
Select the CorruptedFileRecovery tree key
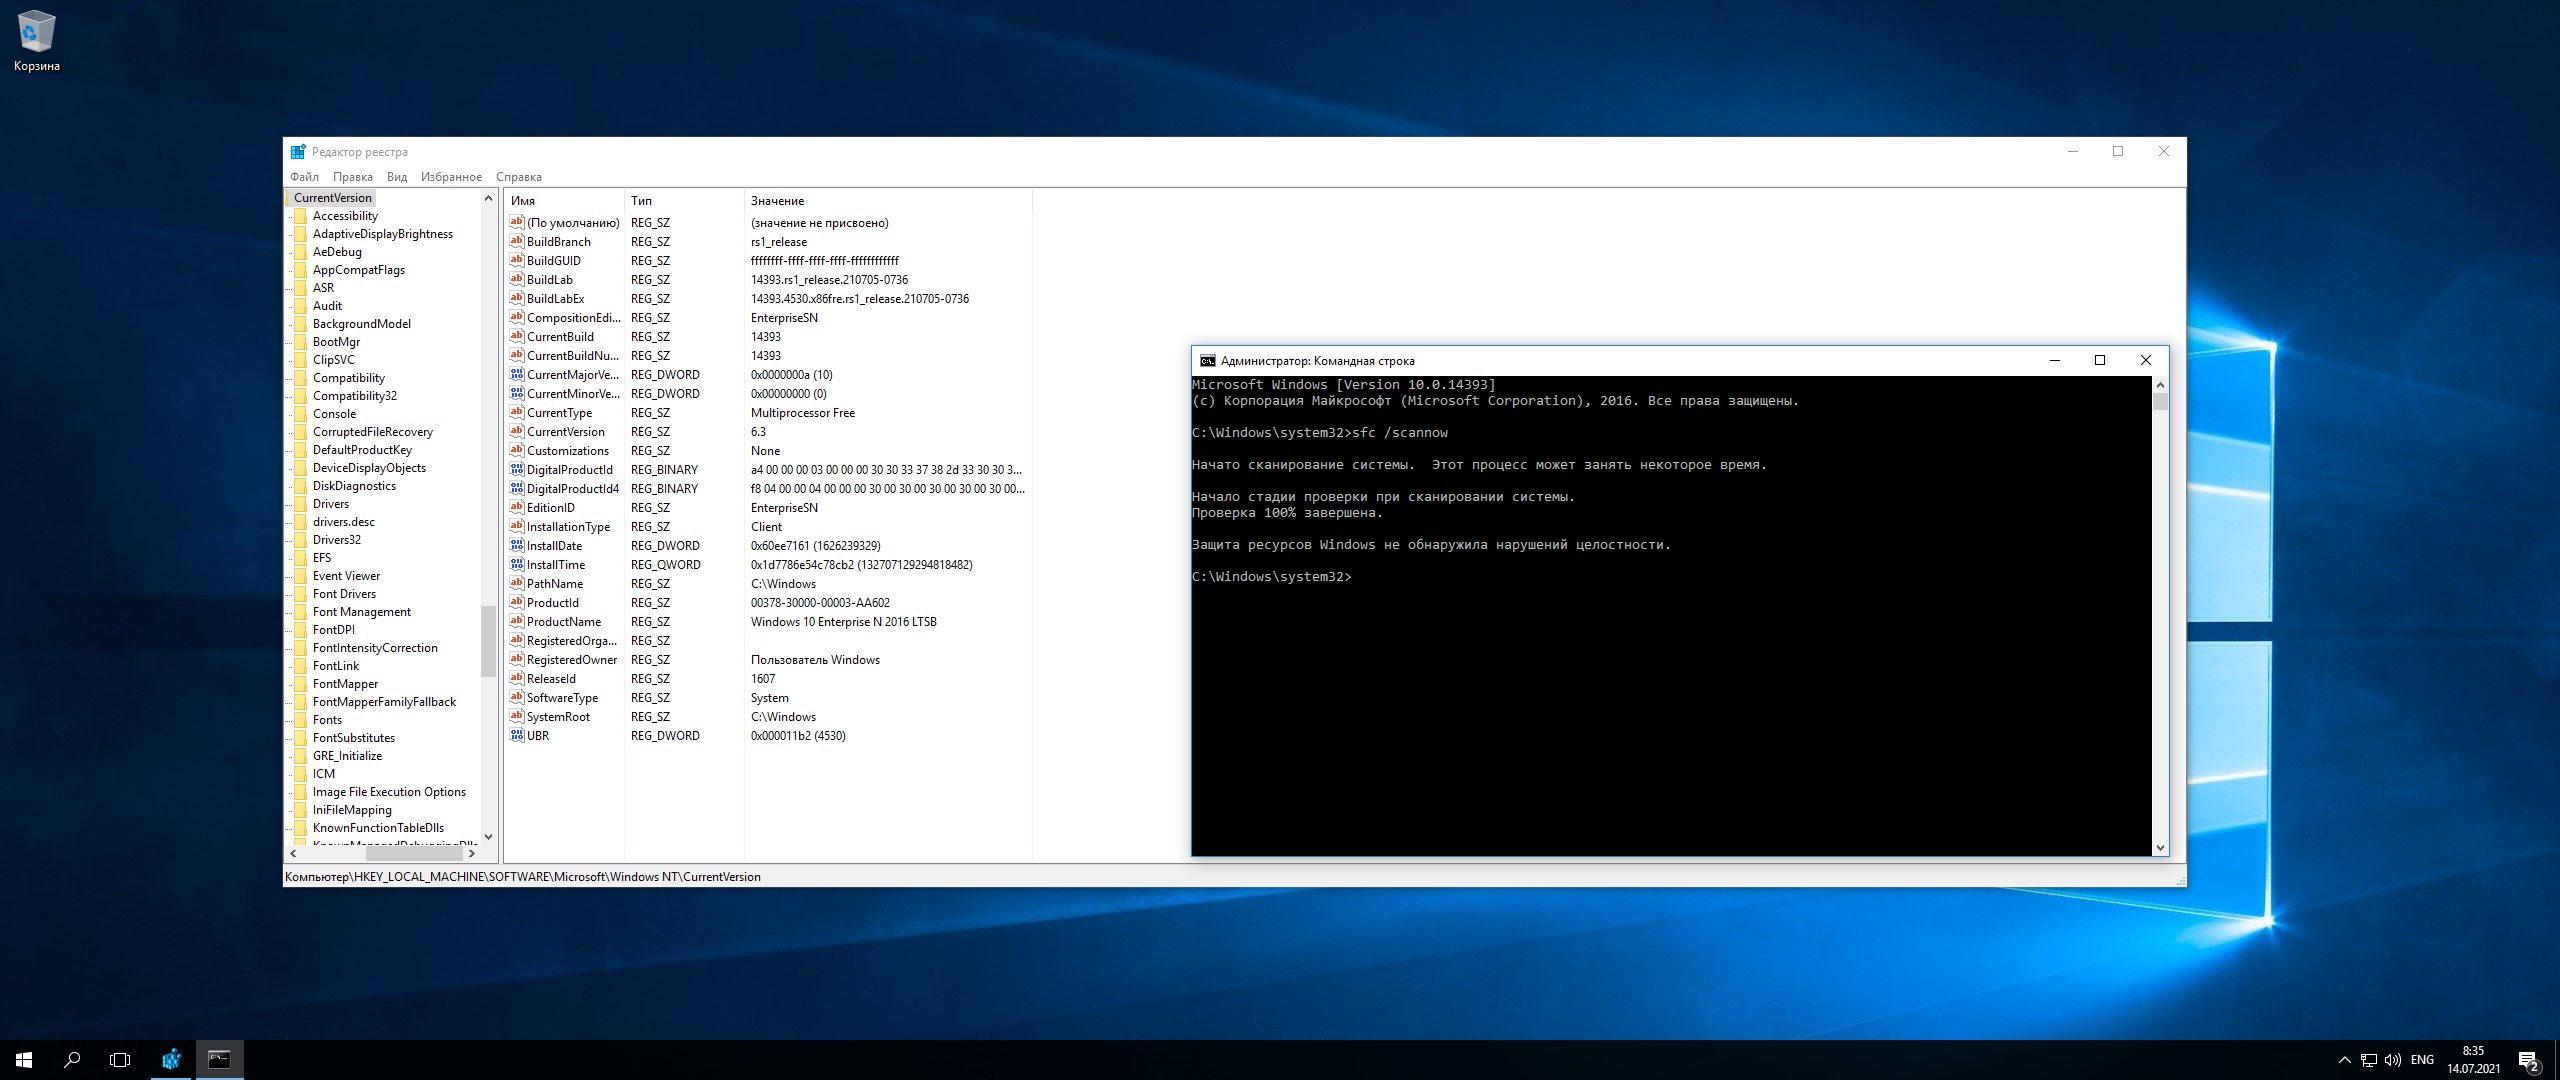coord(373,432)
